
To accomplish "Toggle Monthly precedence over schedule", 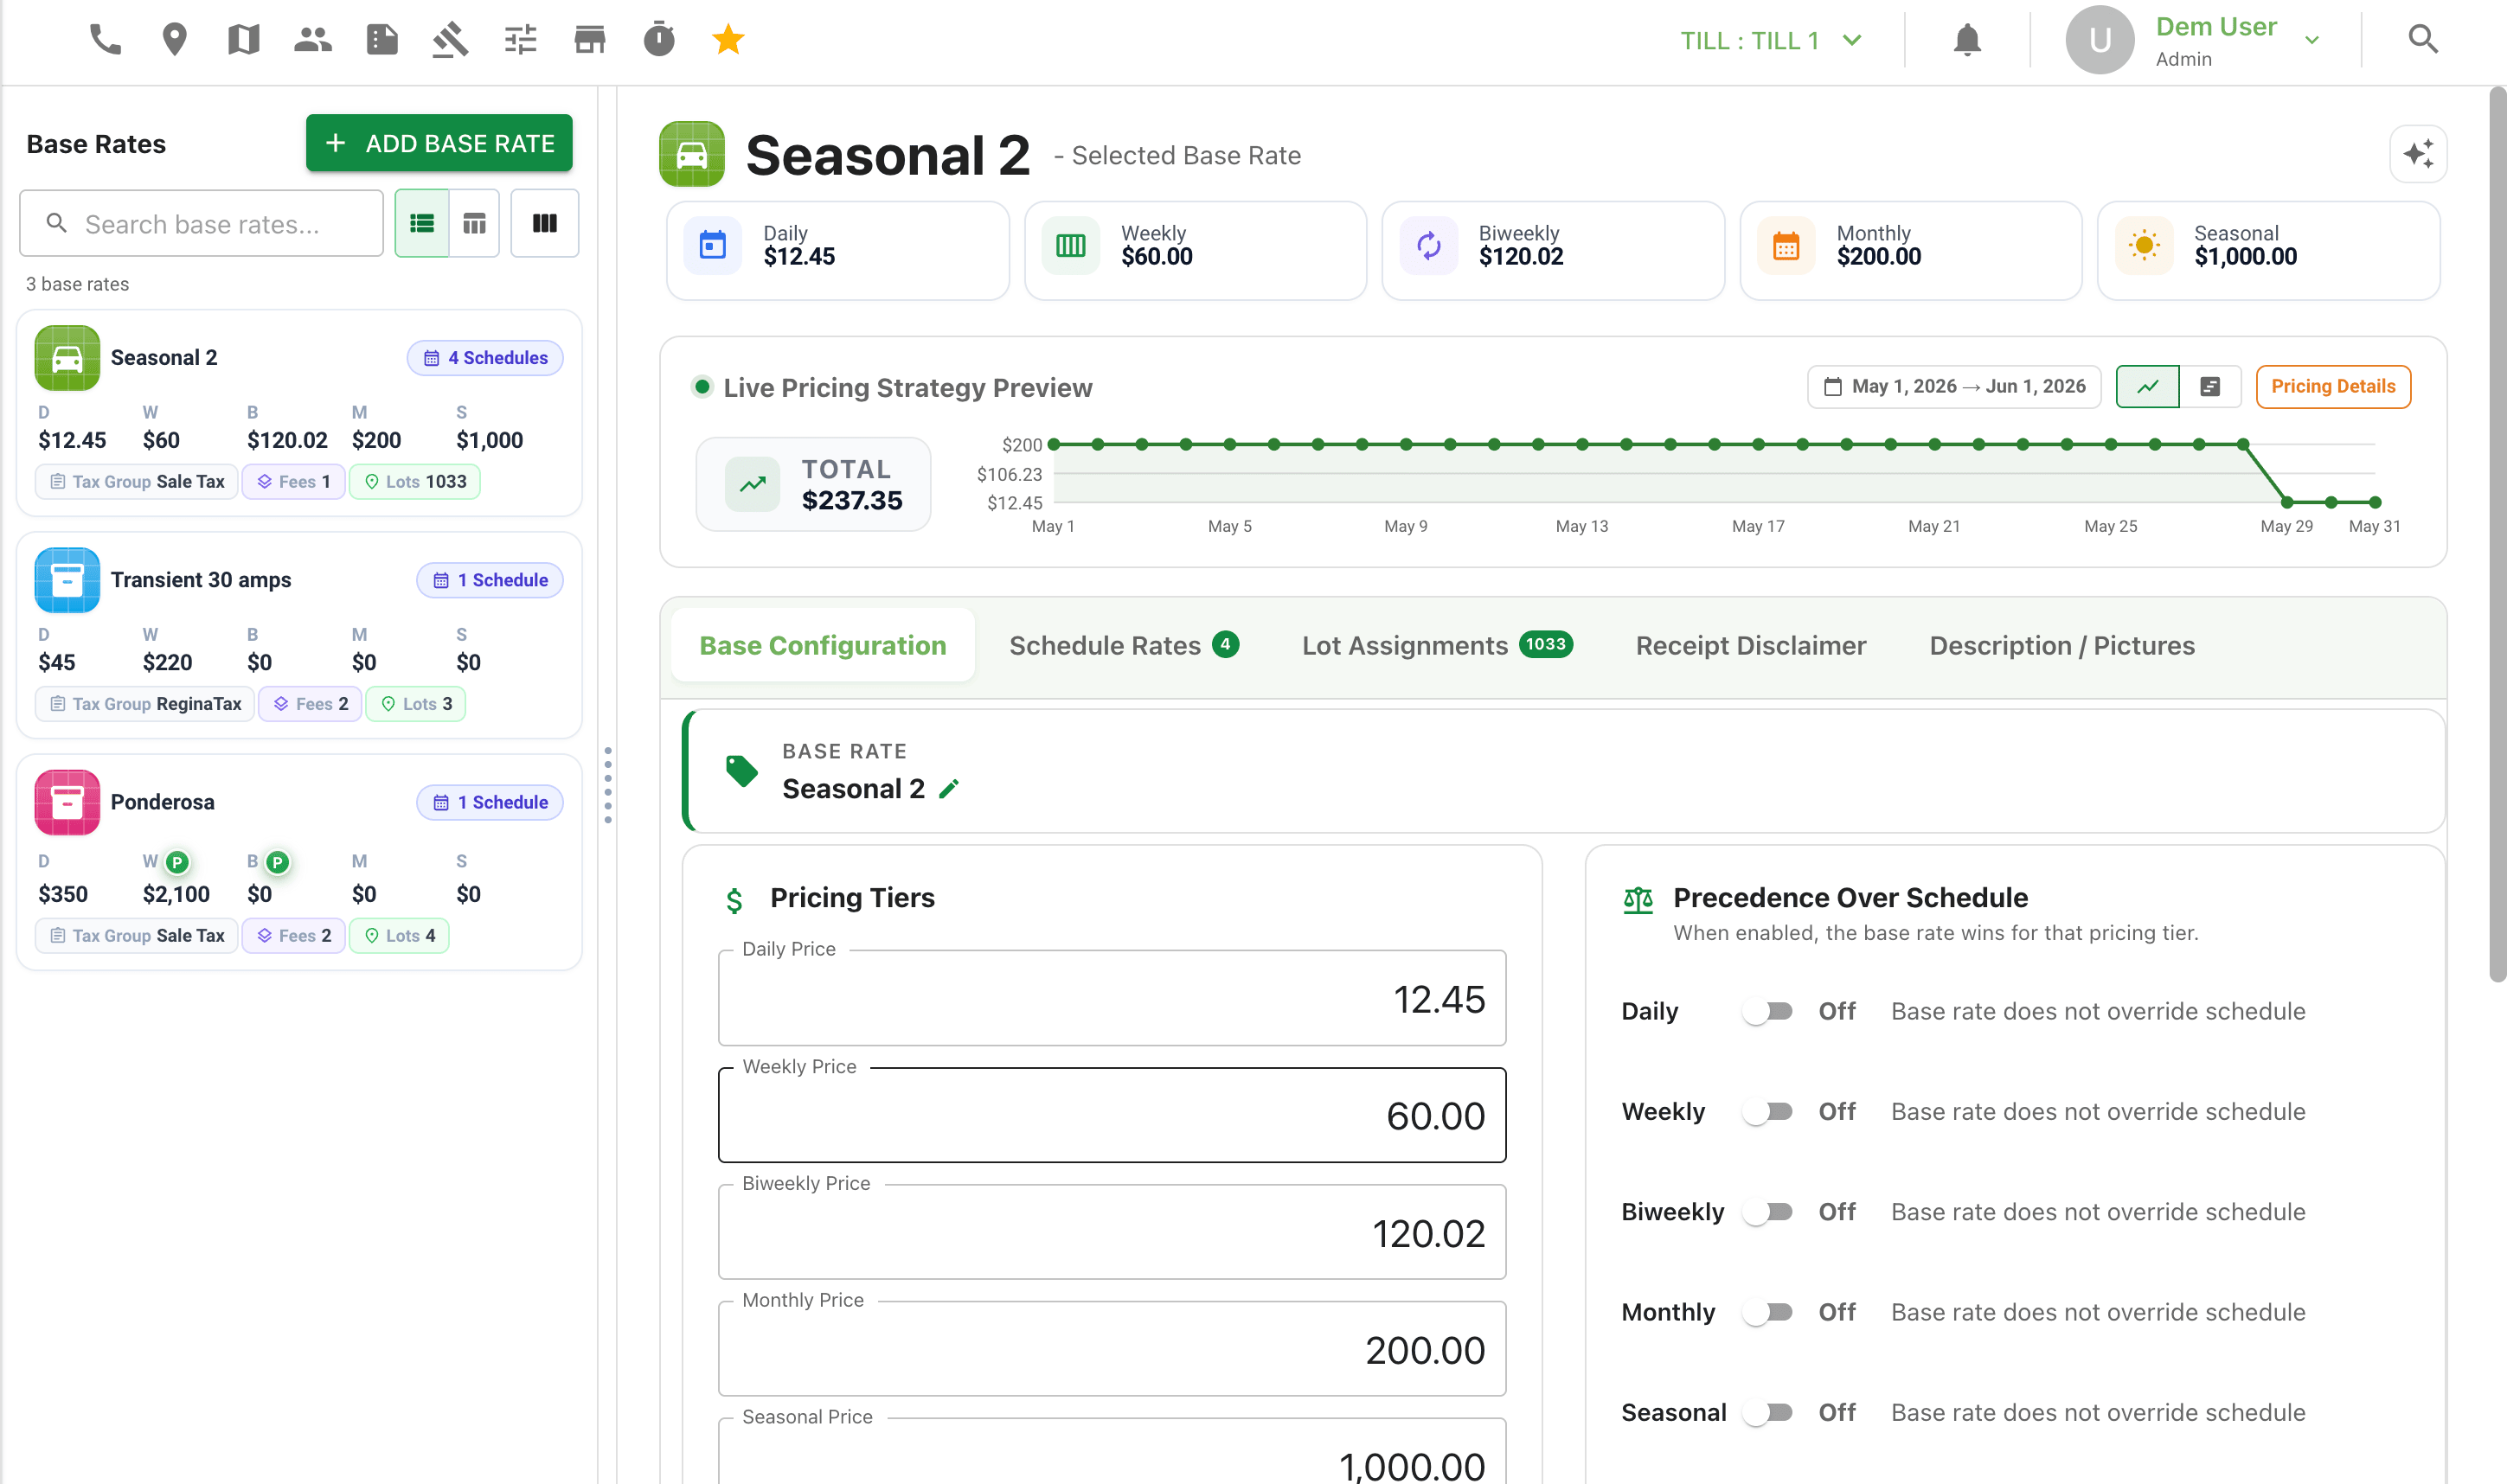I will 1767,1312.
